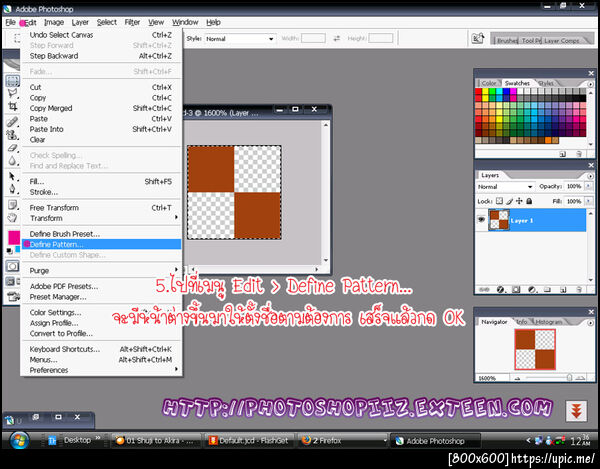This screenshot has width=600, height=469.
Task: Click Adobe Photoshop taskbar button
Action: [435, 441]
